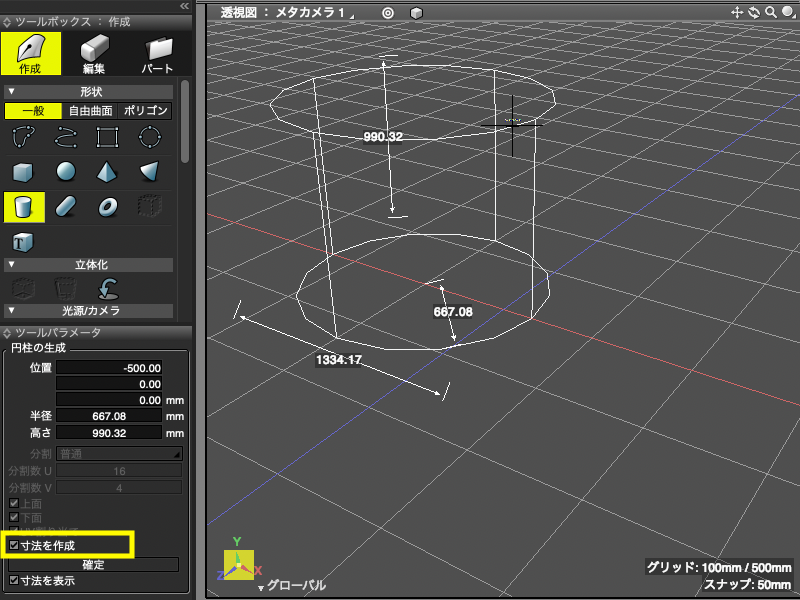Select the capsule primitive tool
The height and width of the screenshot is (600, 800).
click(x=66, y=207)
